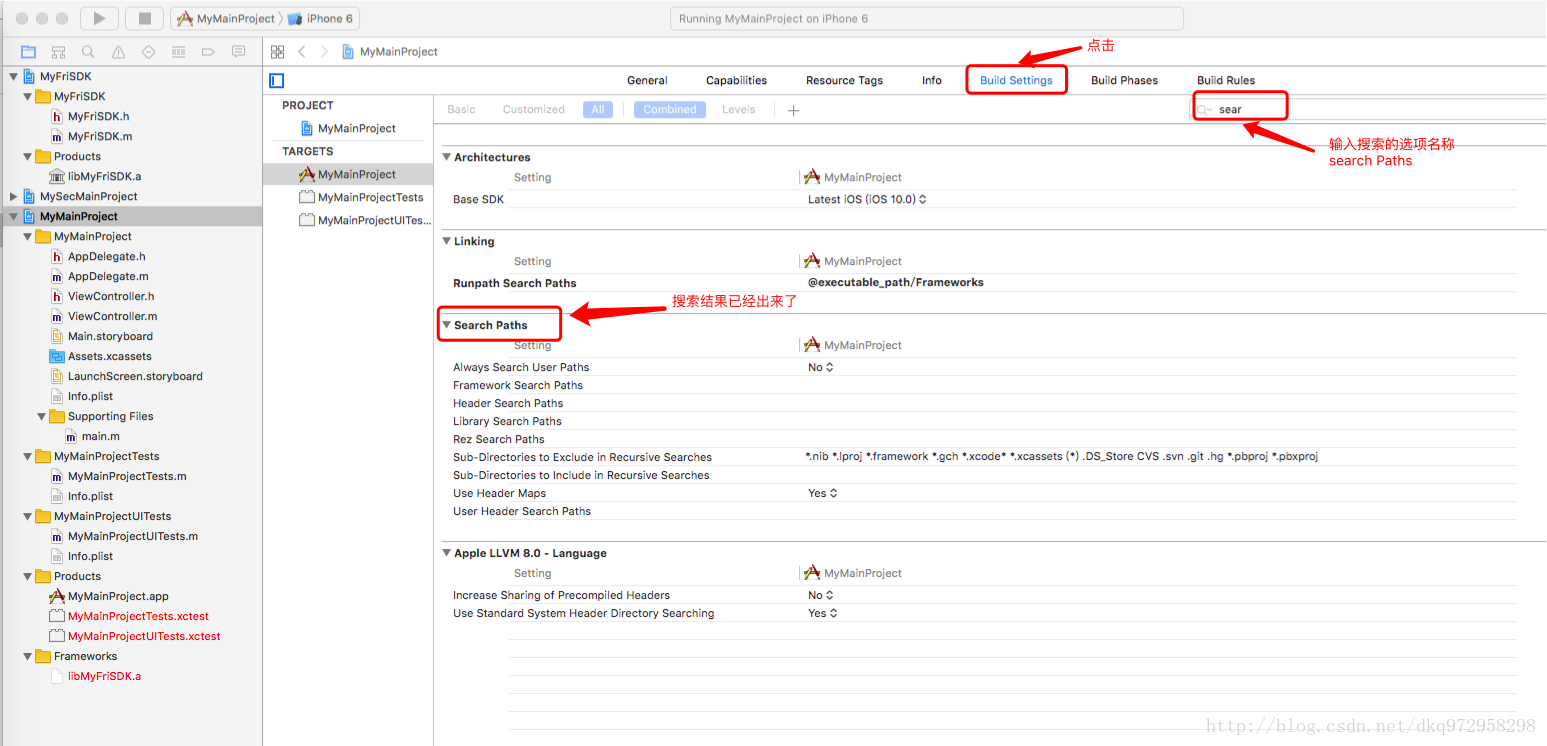Click the magnifier icon in search field
Viewport: 1547px width, 746px height.
tap(1205, 109)
